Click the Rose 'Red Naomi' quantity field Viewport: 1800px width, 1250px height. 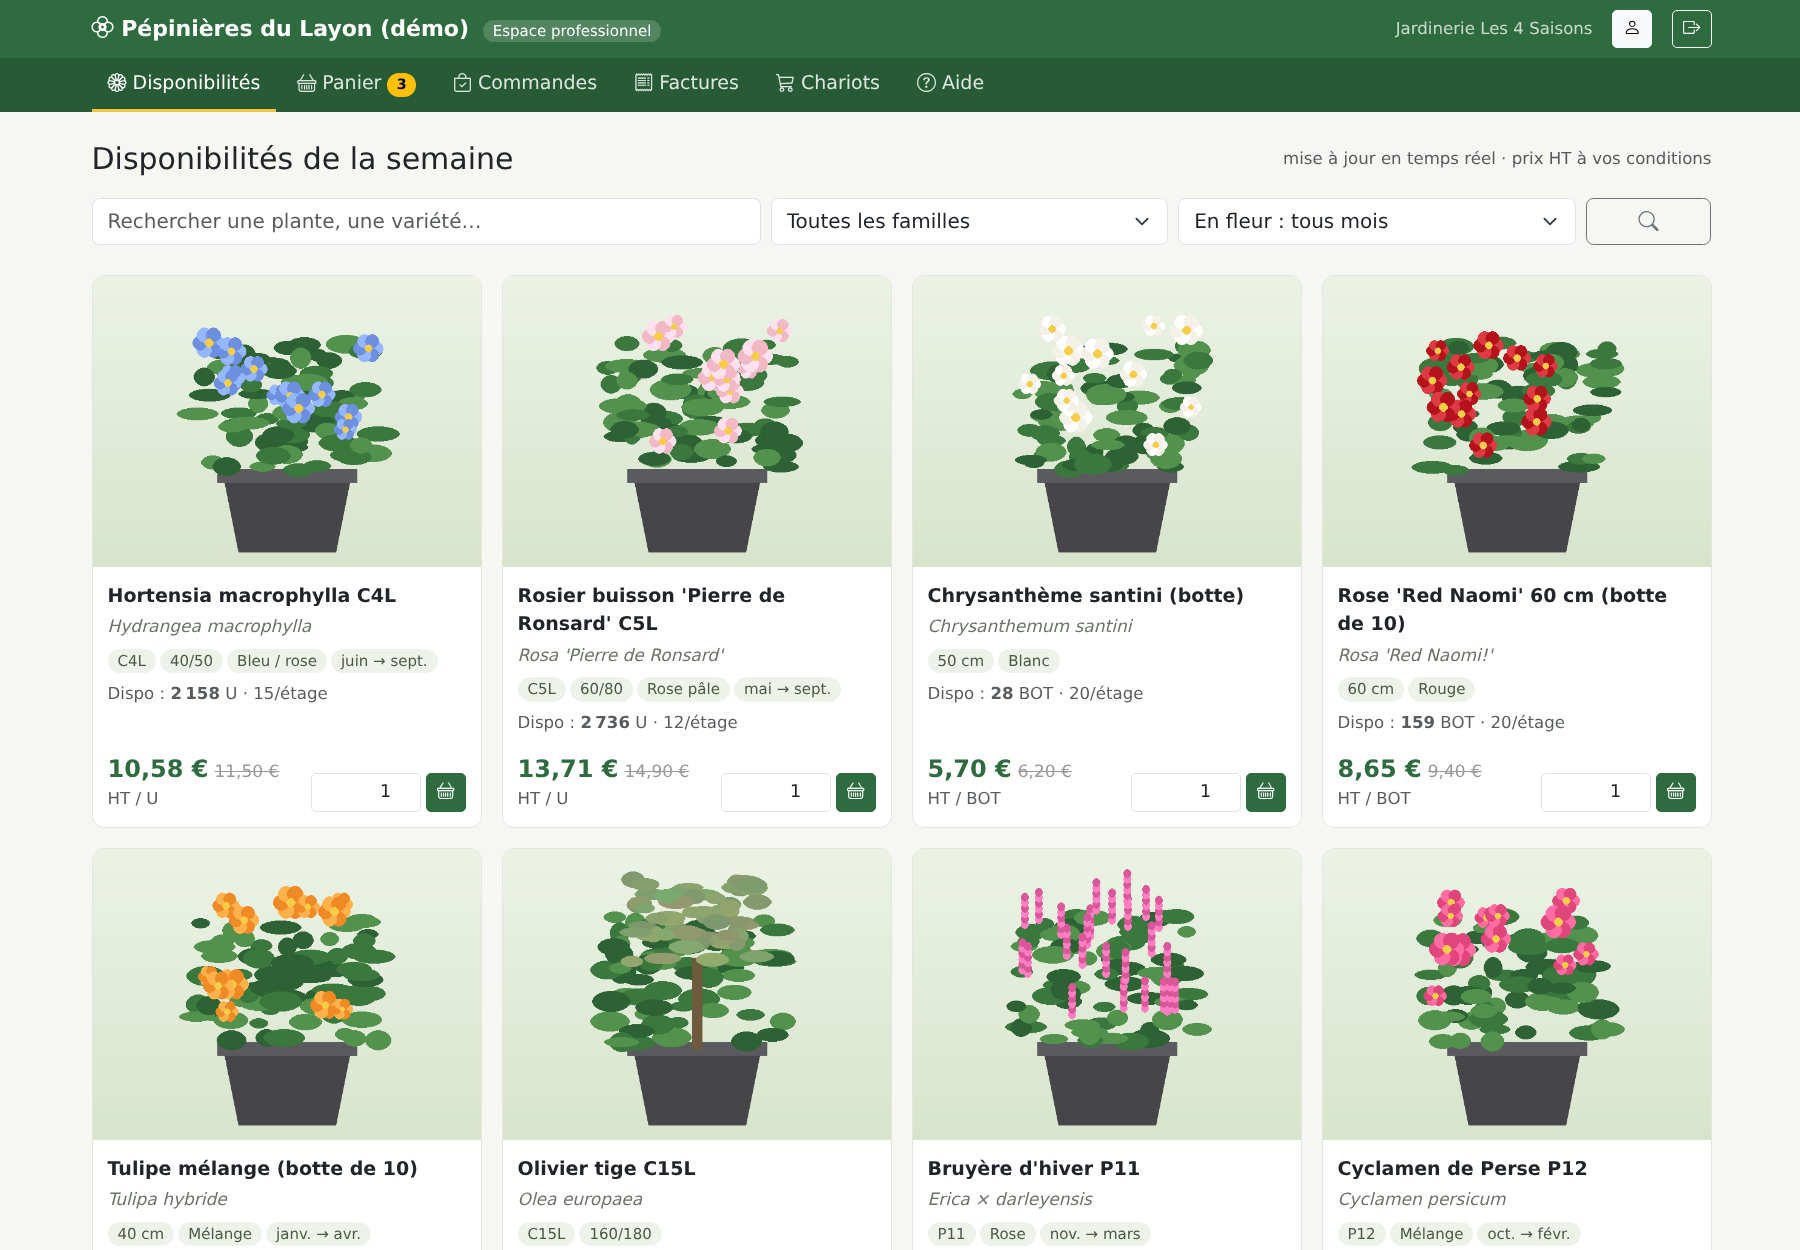click(x=1596, y=792)
